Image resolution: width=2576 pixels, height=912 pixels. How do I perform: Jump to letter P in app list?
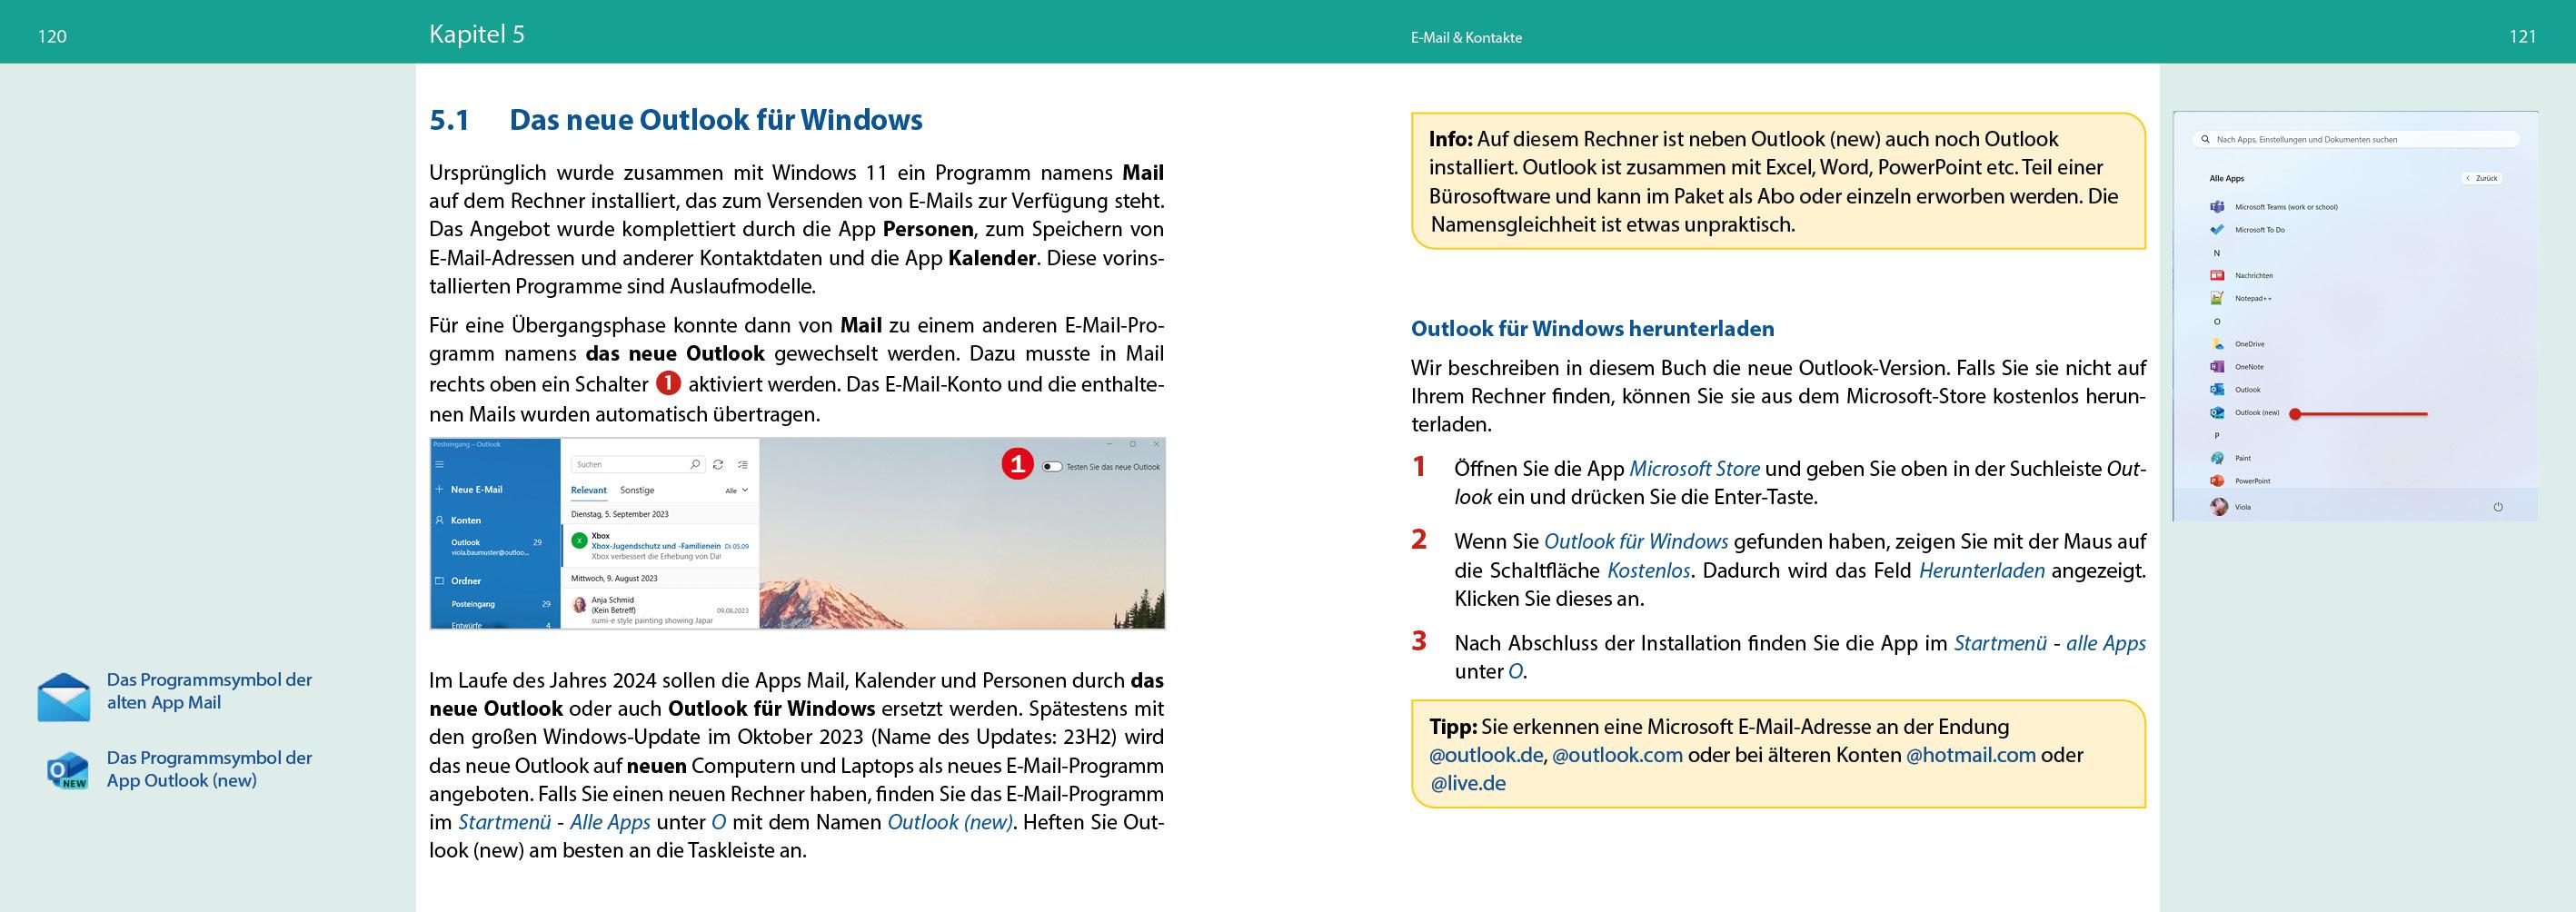[x=2217, y=436]
